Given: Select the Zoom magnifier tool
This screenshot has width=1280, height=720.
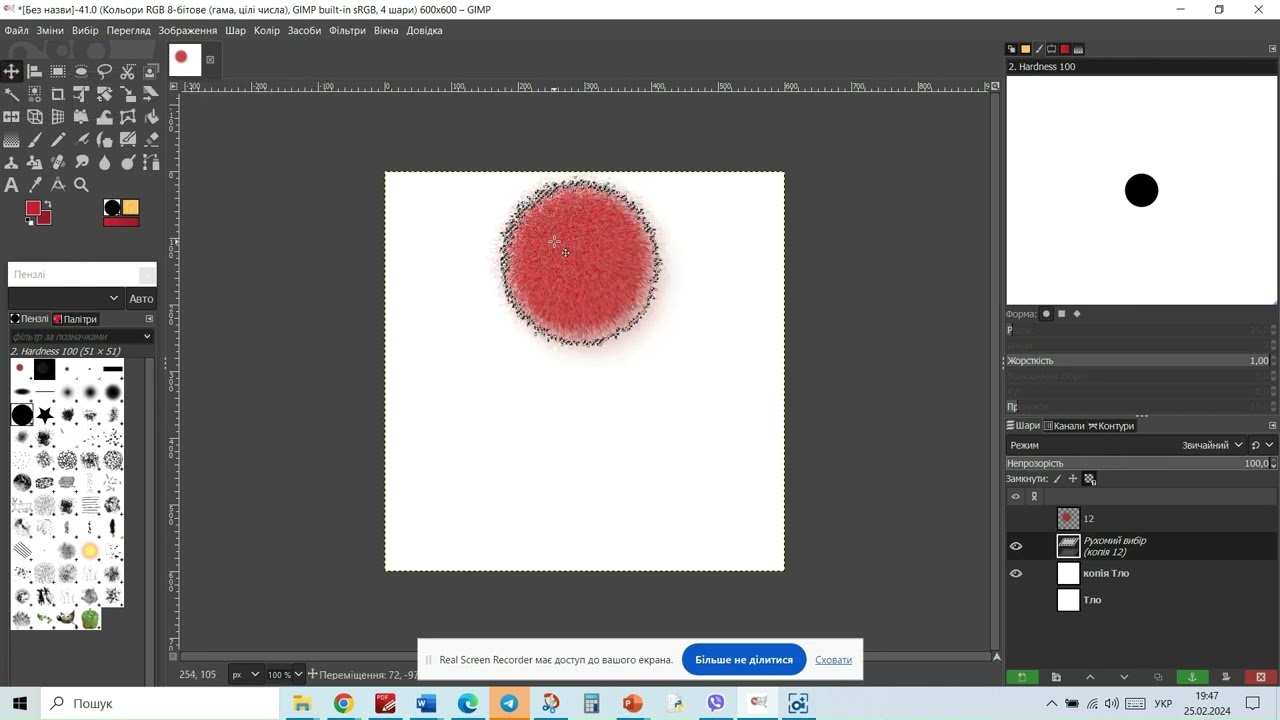Looking at the screenshot, I should pyautogui.click(x=81, y=185).
